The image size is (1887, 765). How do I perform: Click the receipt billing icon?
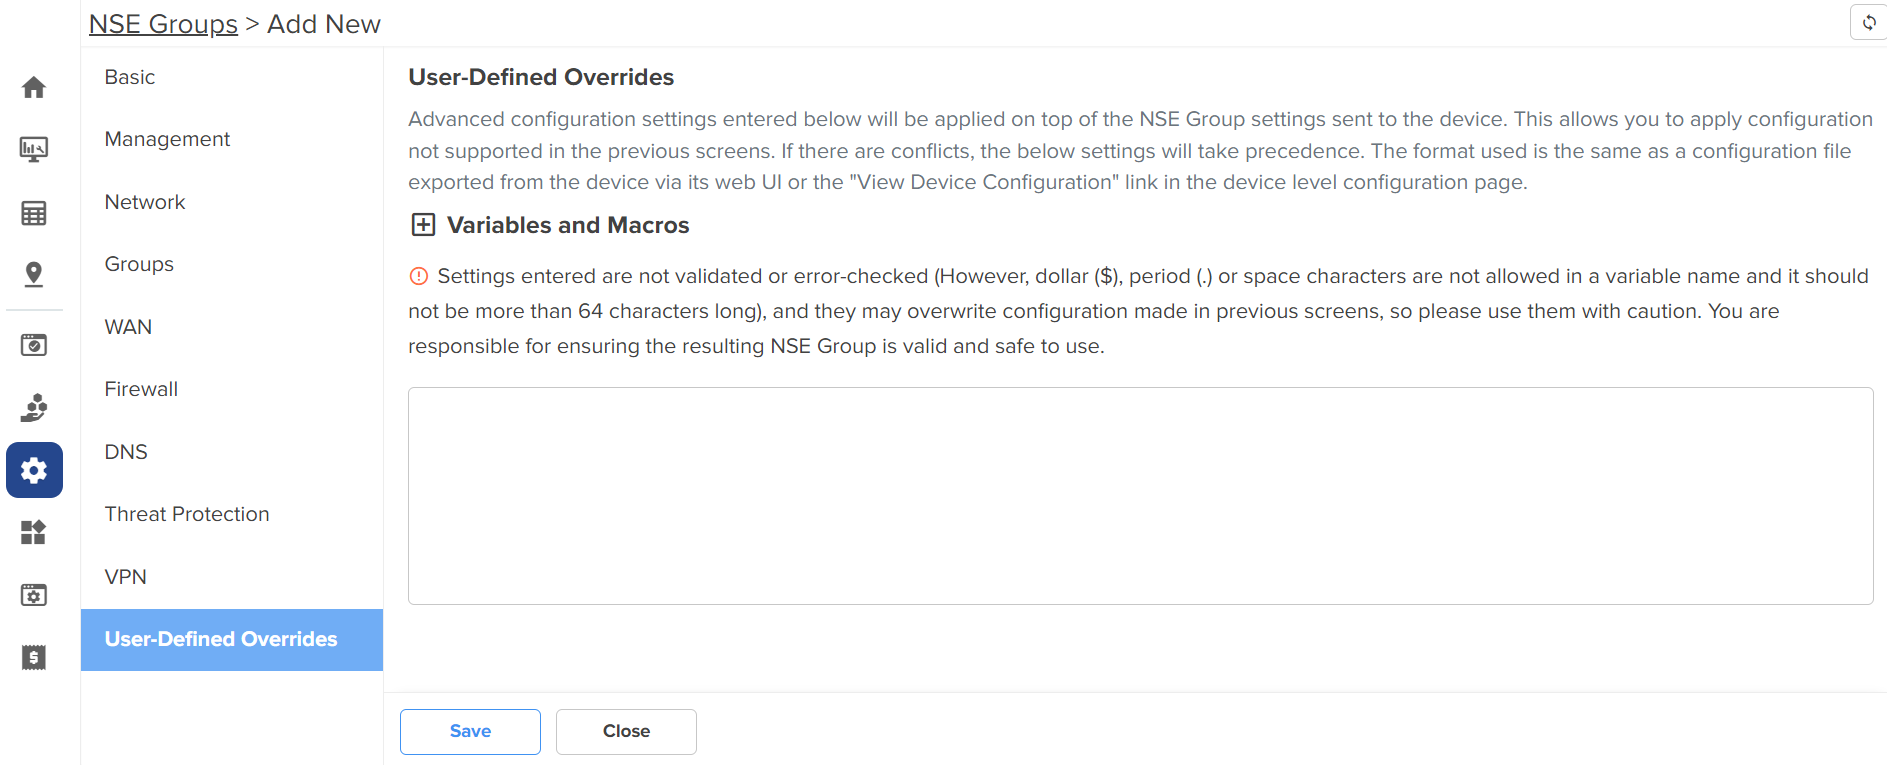34,657
